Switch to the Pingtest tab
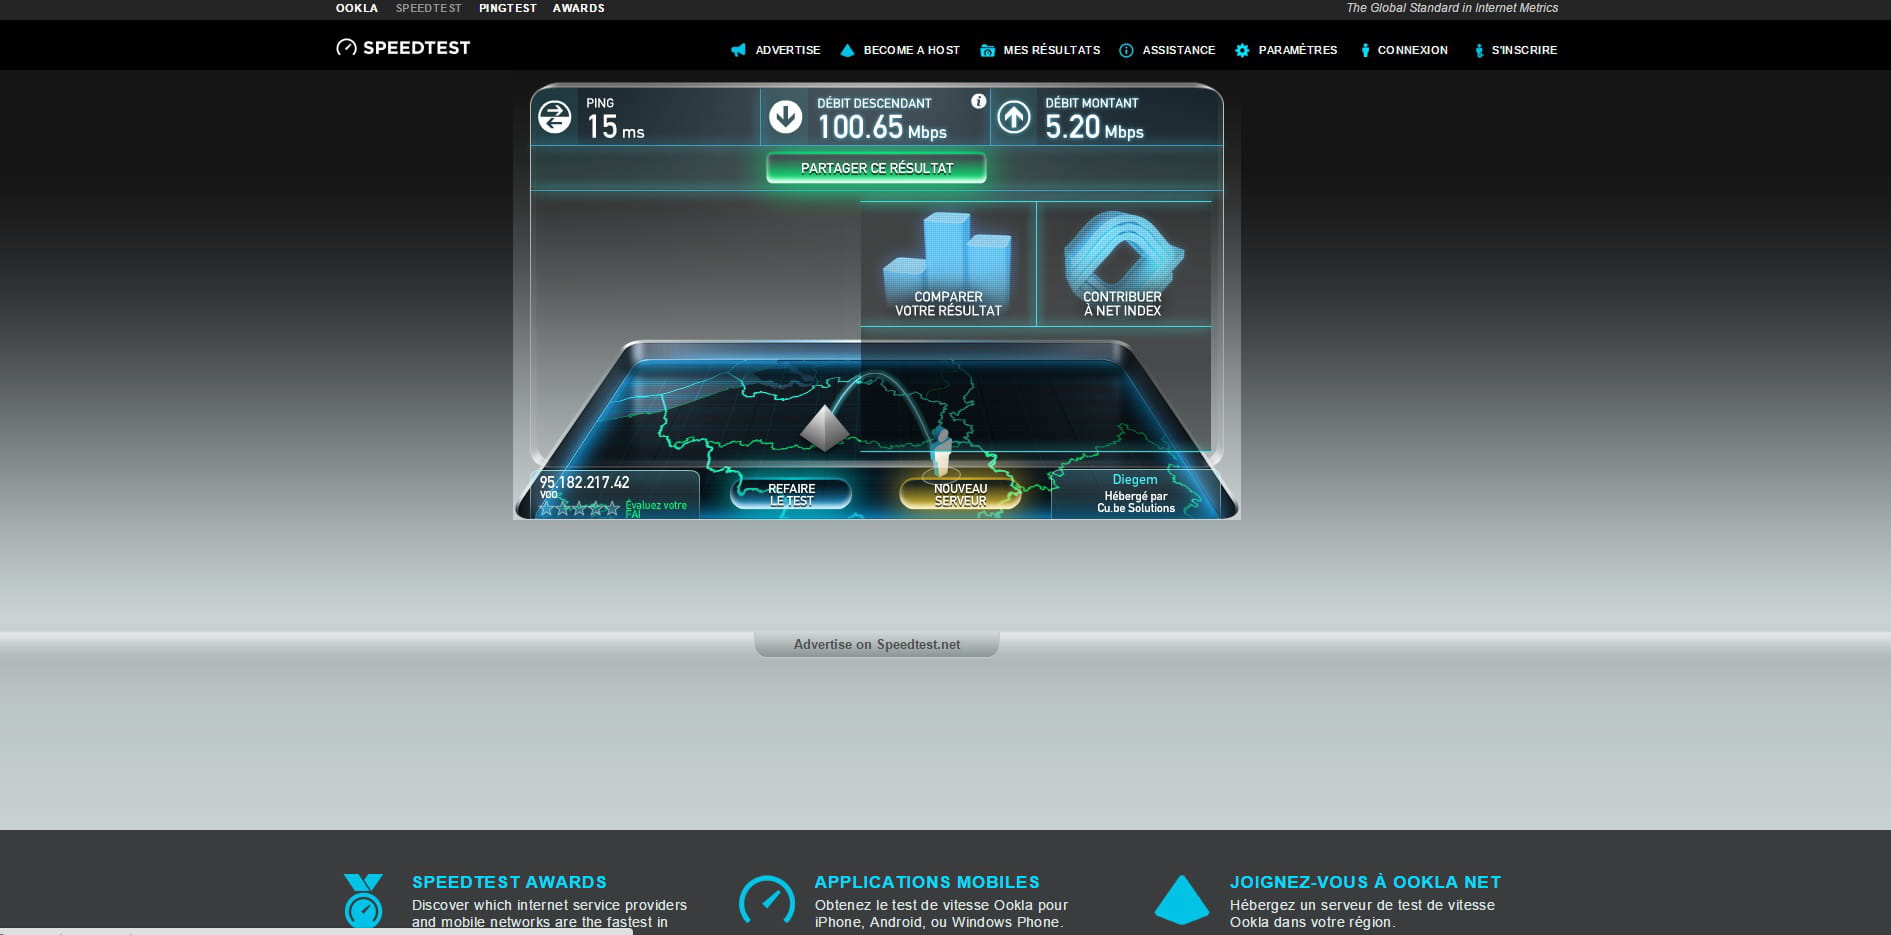 [x=507, y=8]
